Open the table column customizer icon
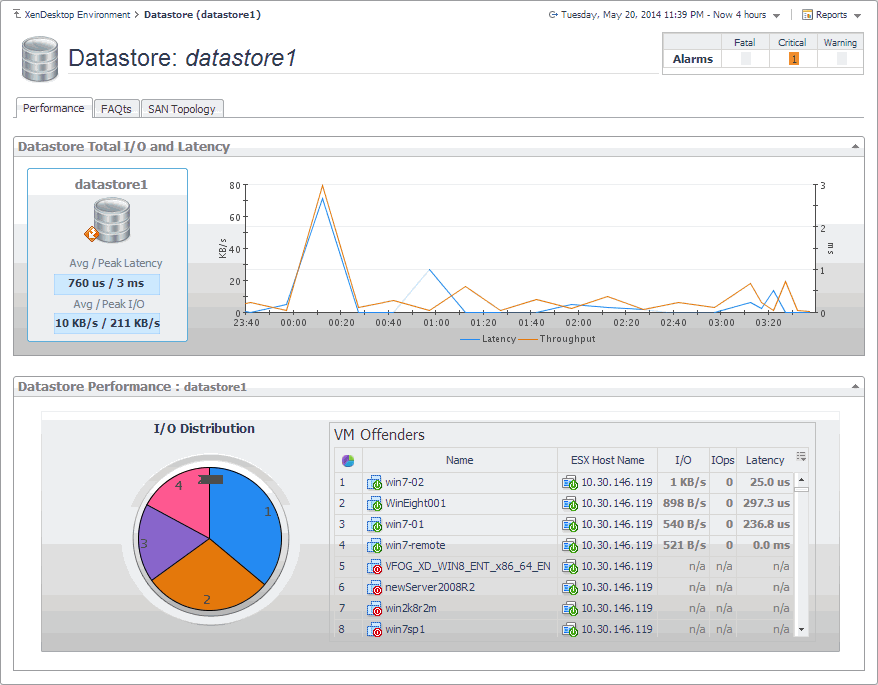Image resolution: width=878 pixels, height=685 pixels. tap(801, 457)
